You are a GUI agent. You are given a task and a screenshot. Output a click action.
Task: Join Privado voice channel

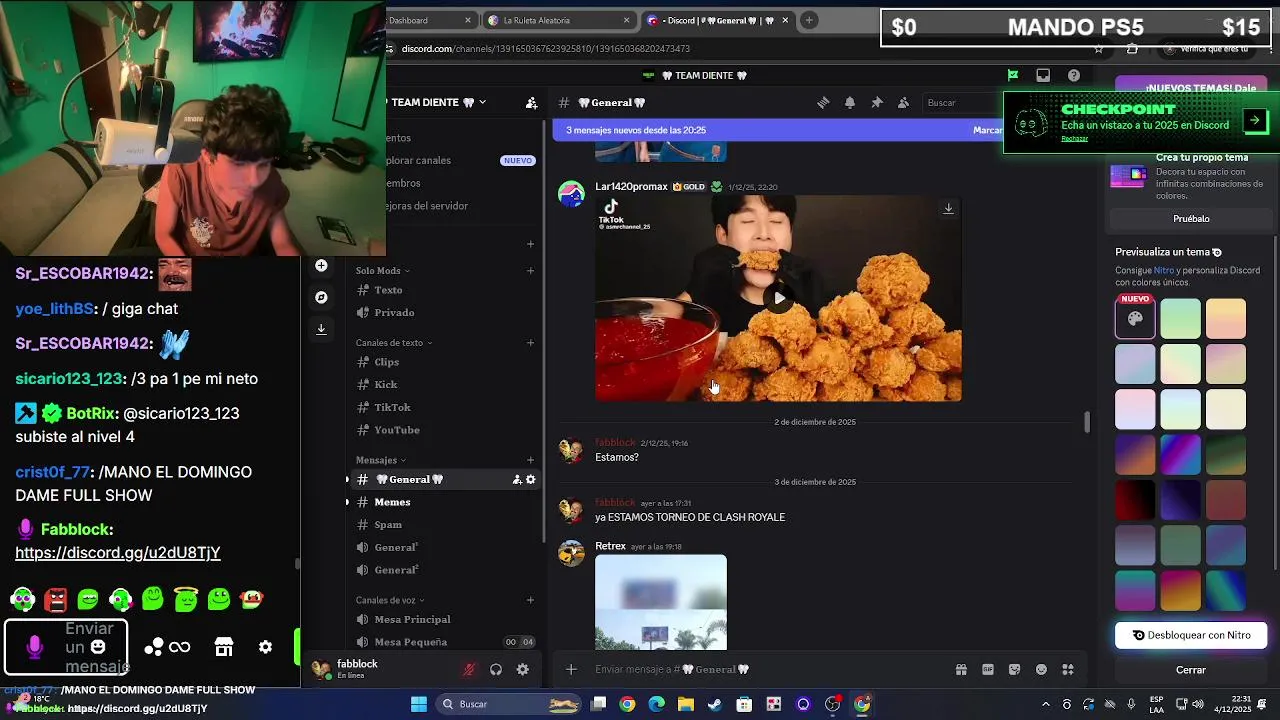click(445, 313)
